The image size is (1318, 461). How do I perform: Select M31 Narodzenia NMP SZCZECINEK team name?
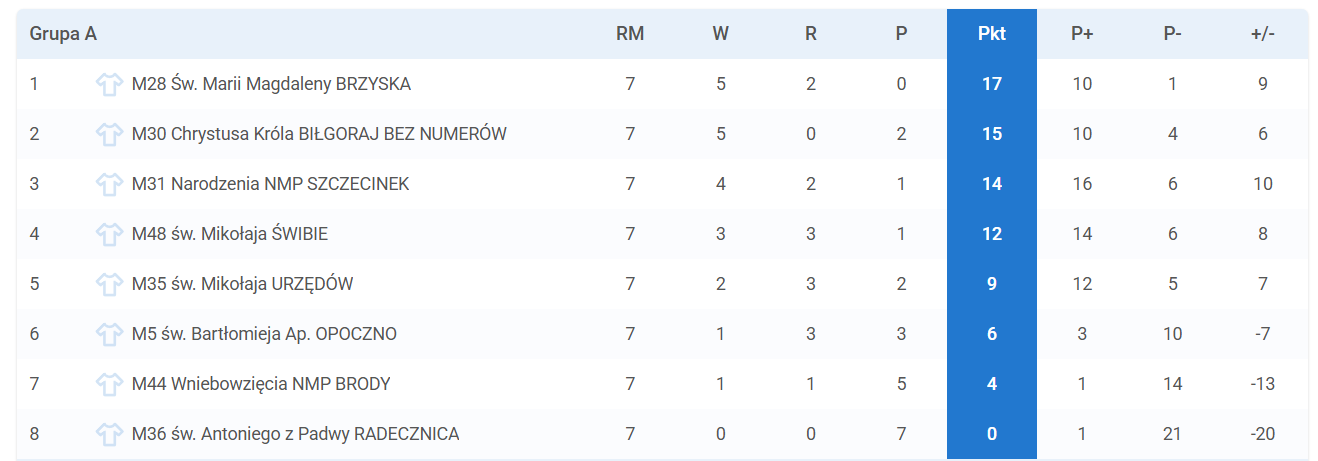click(x=270, y=184)
